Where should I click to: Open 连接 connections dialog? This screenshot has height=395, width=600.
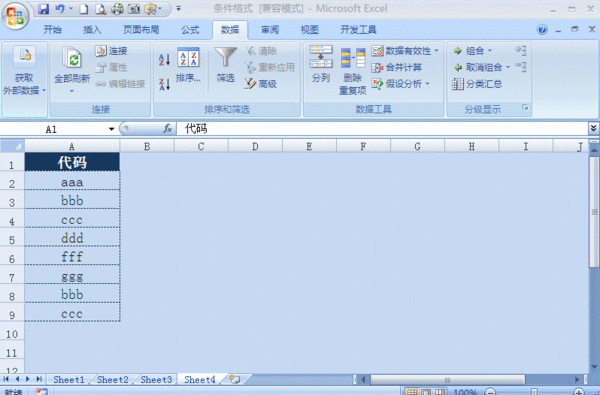coord(111,51)
